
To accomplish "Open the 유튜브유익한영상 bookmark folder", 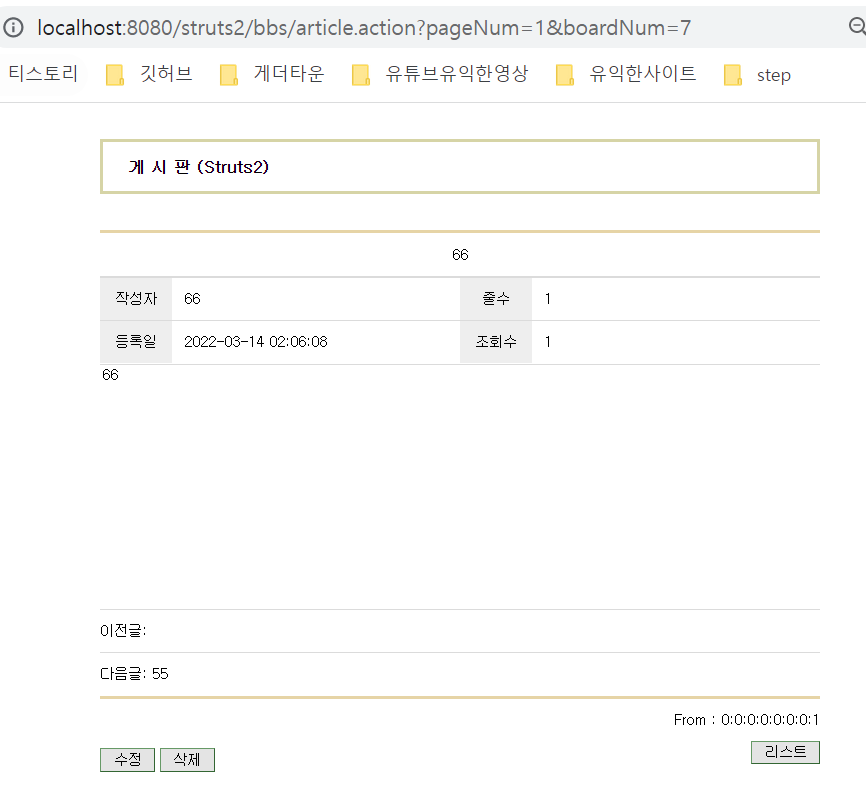I will pyautogui.click(x=440, y=74).
